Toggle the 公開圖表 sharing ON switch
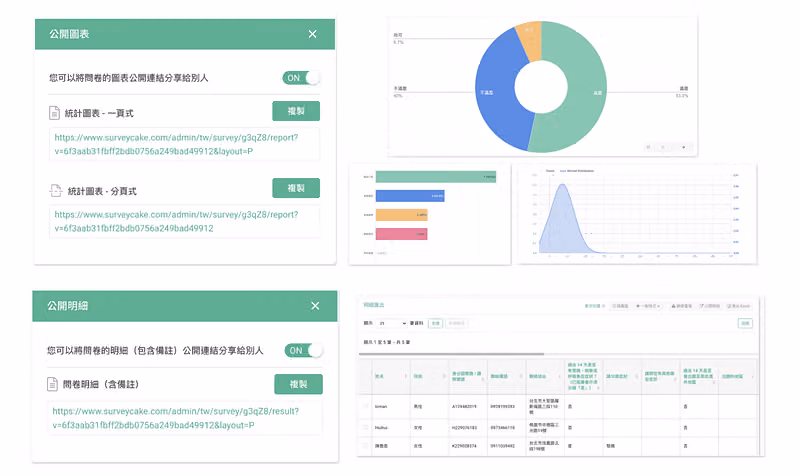This screenshot has width=800, height=476. (301, 78)
